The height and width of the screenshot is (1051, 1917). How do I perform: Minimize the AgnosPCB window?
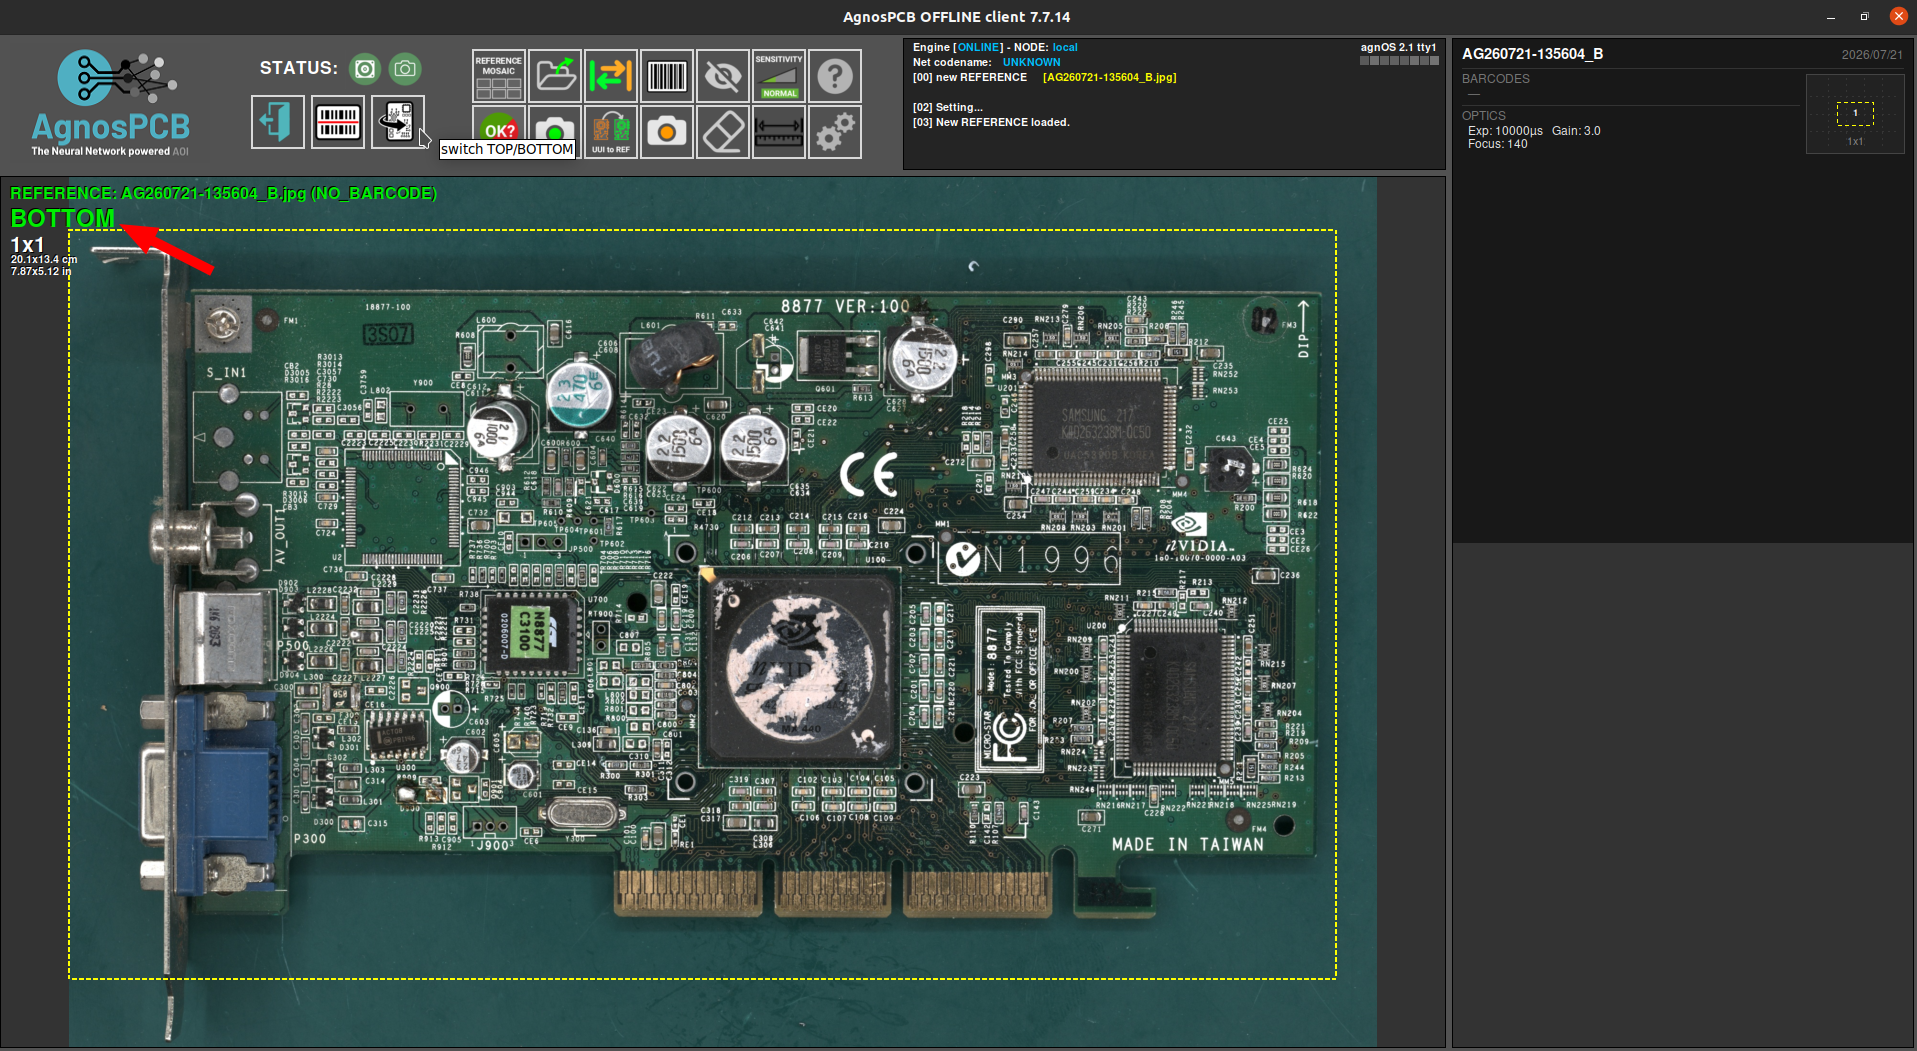point(1831,17)
